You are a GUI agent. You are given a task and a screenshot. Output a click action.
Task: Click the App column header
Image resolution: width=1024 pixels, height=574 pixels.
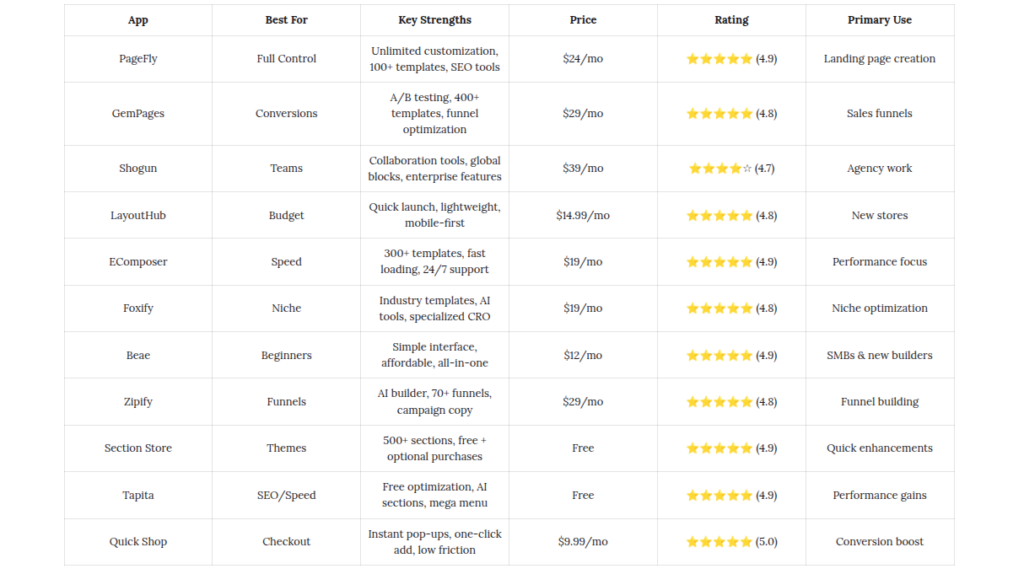[138, 20]
